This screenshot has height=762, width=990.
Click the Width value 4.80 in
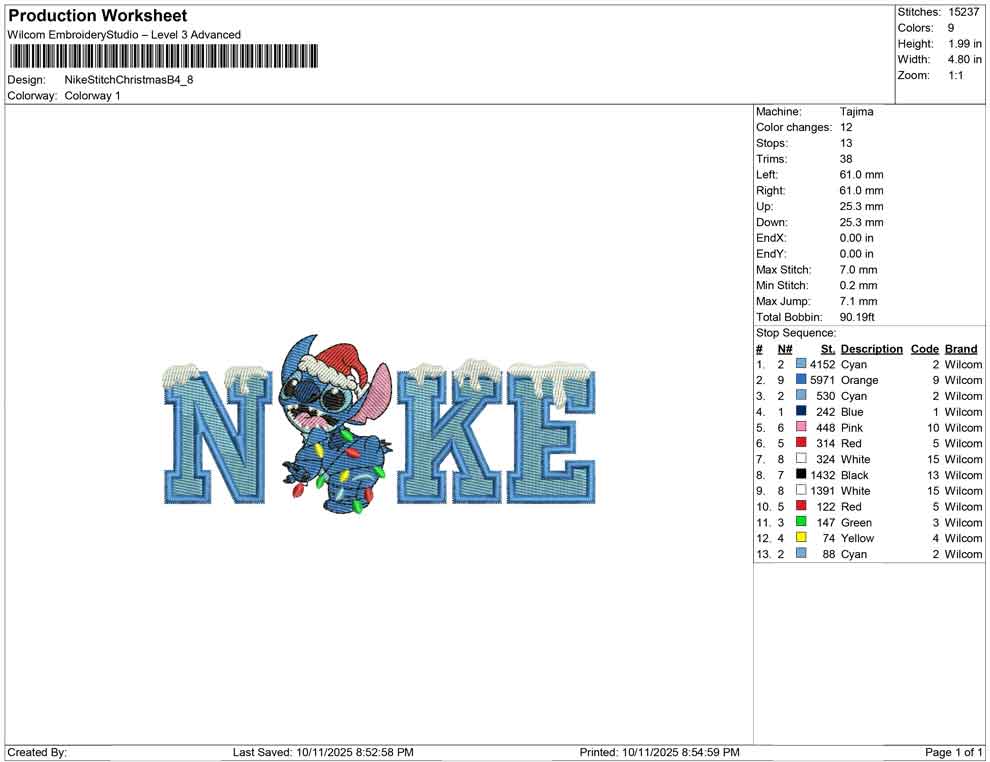pos(965,59)
